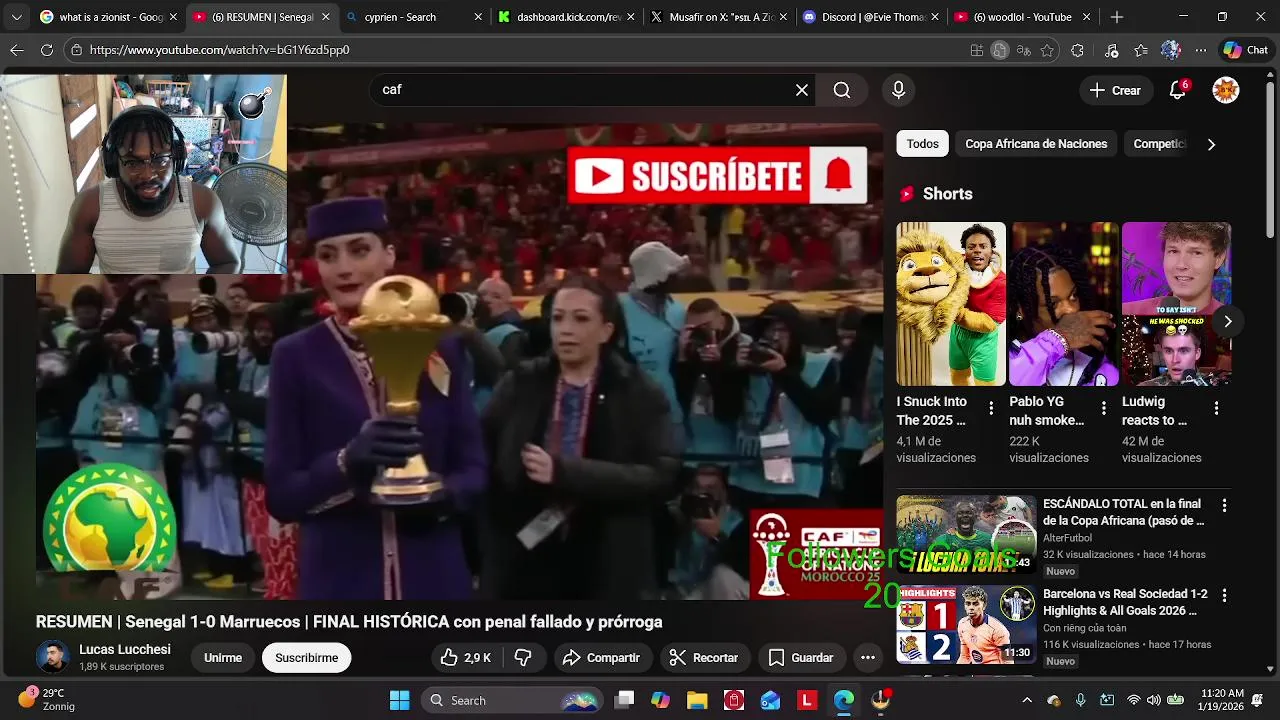This screenshot has width=1280, height=720.
Task: Clear the YouTube search text
Action: click(x=802, y=90)
